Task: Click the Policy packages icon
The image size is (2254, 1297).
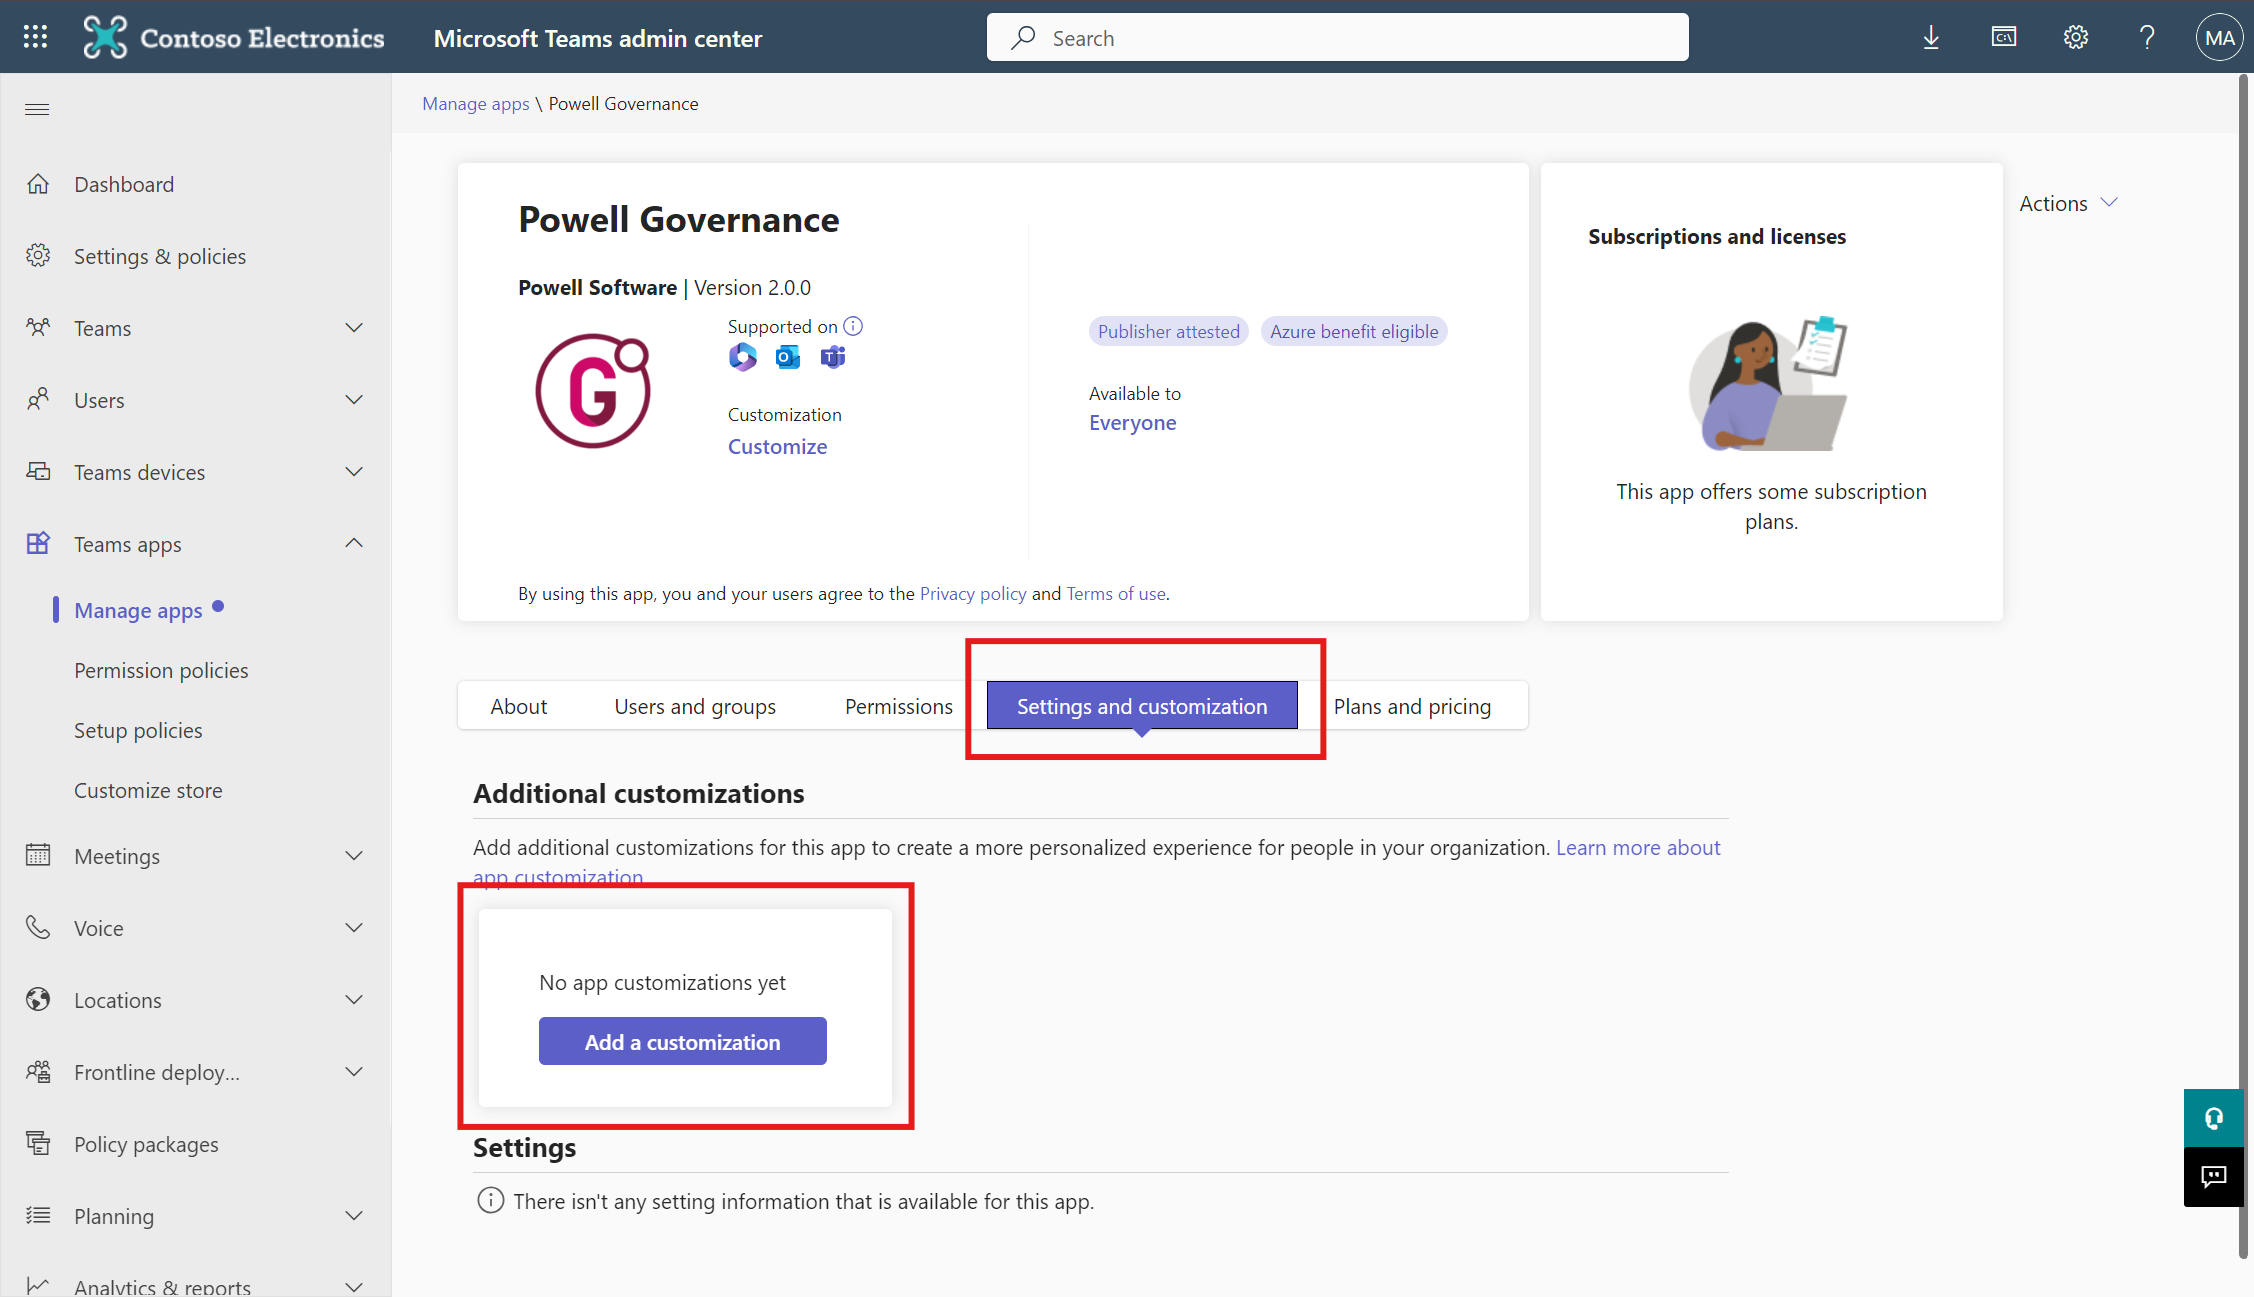Action: pyautogui.click(x=38, y=1144)
